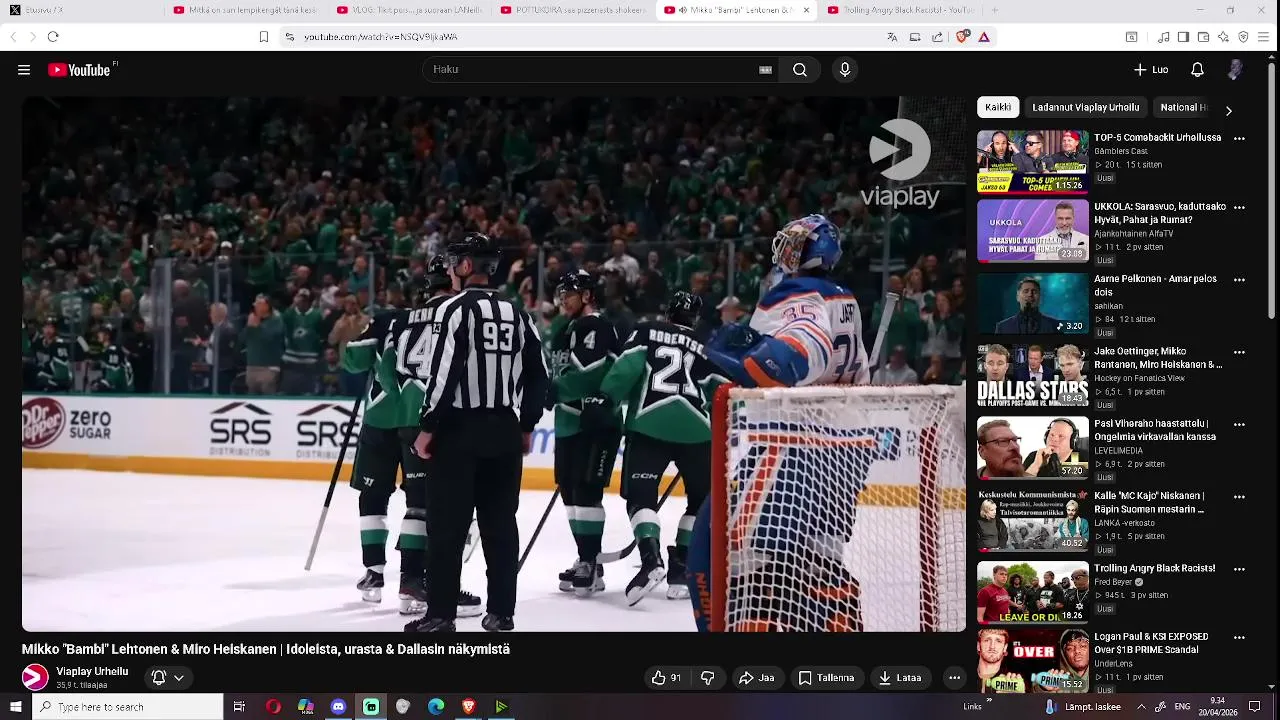Click the Luo create button
This screenshot has height=720, width=1280.
pos(1151,70)
